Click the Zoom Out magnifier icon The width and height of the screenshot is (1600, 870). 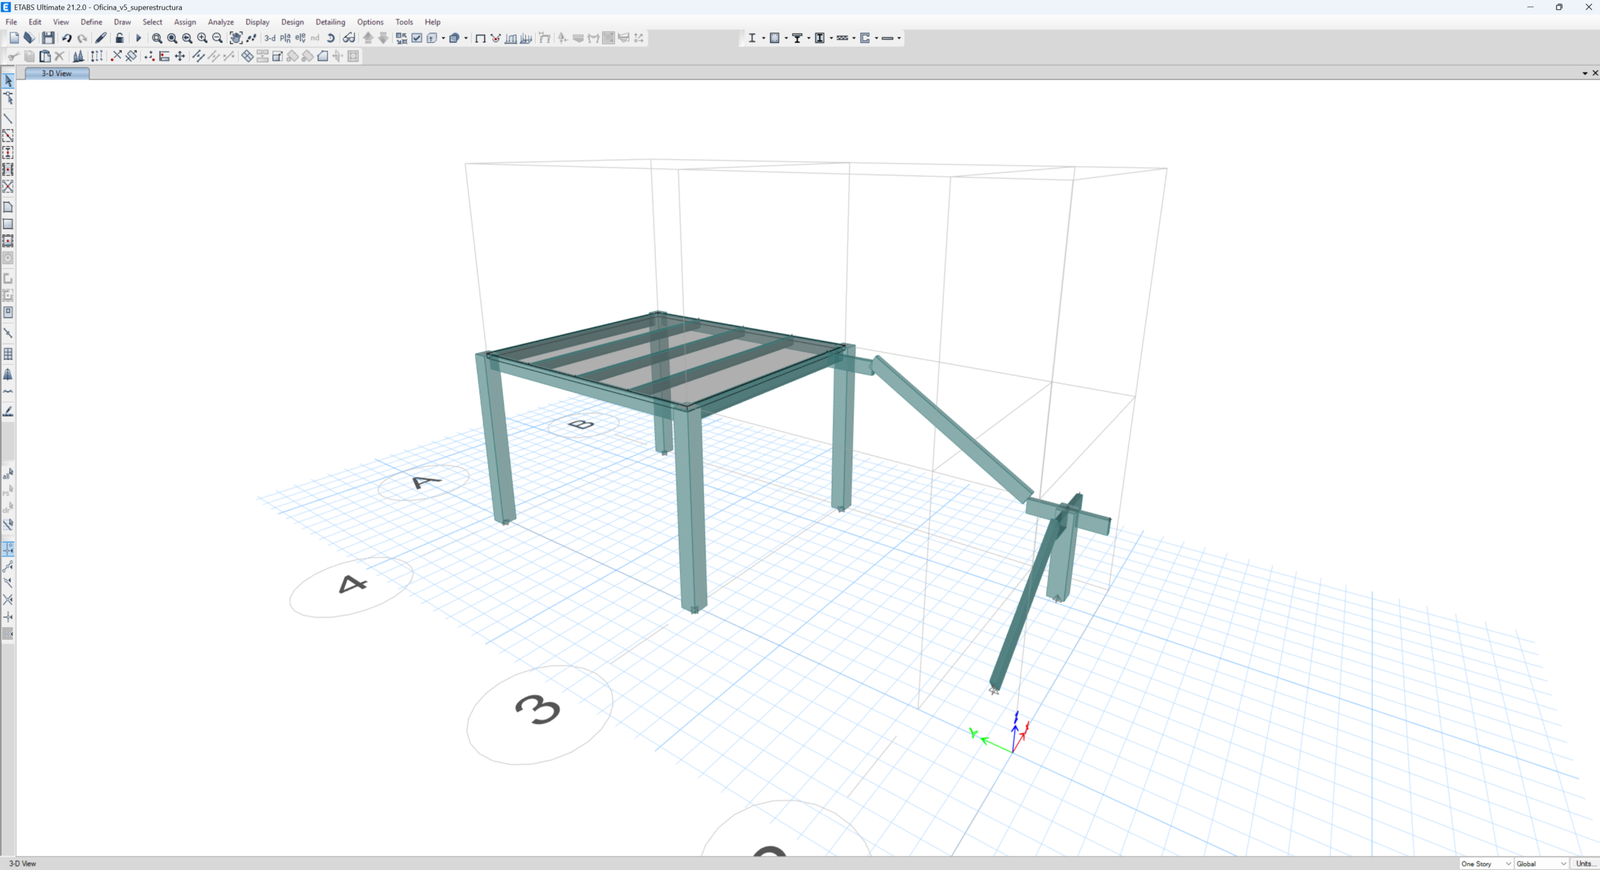(217, 38)
